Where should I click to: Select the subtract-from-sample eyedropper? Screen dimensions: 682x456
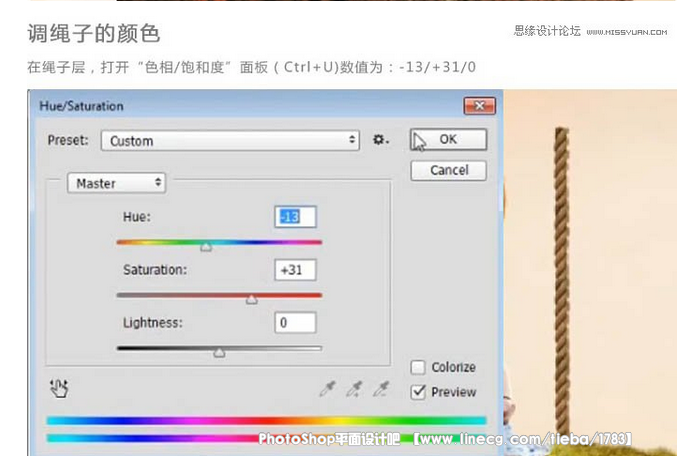click(381, 389)
